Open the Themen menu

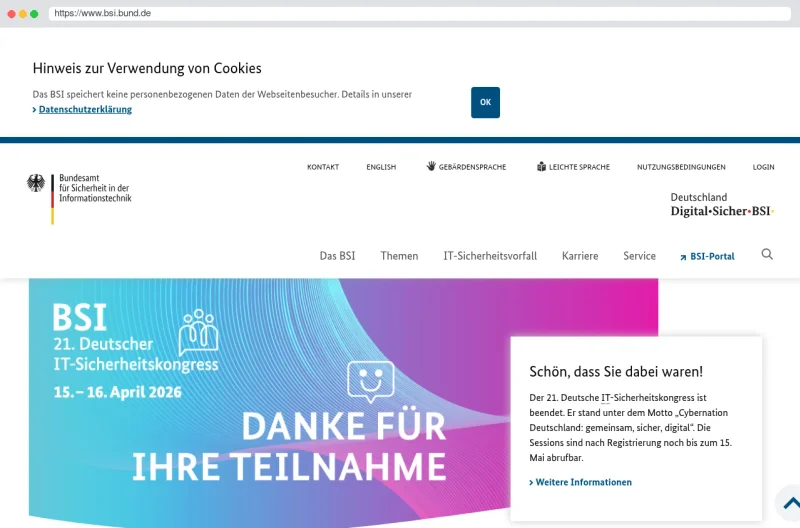(x=399, y=256)
